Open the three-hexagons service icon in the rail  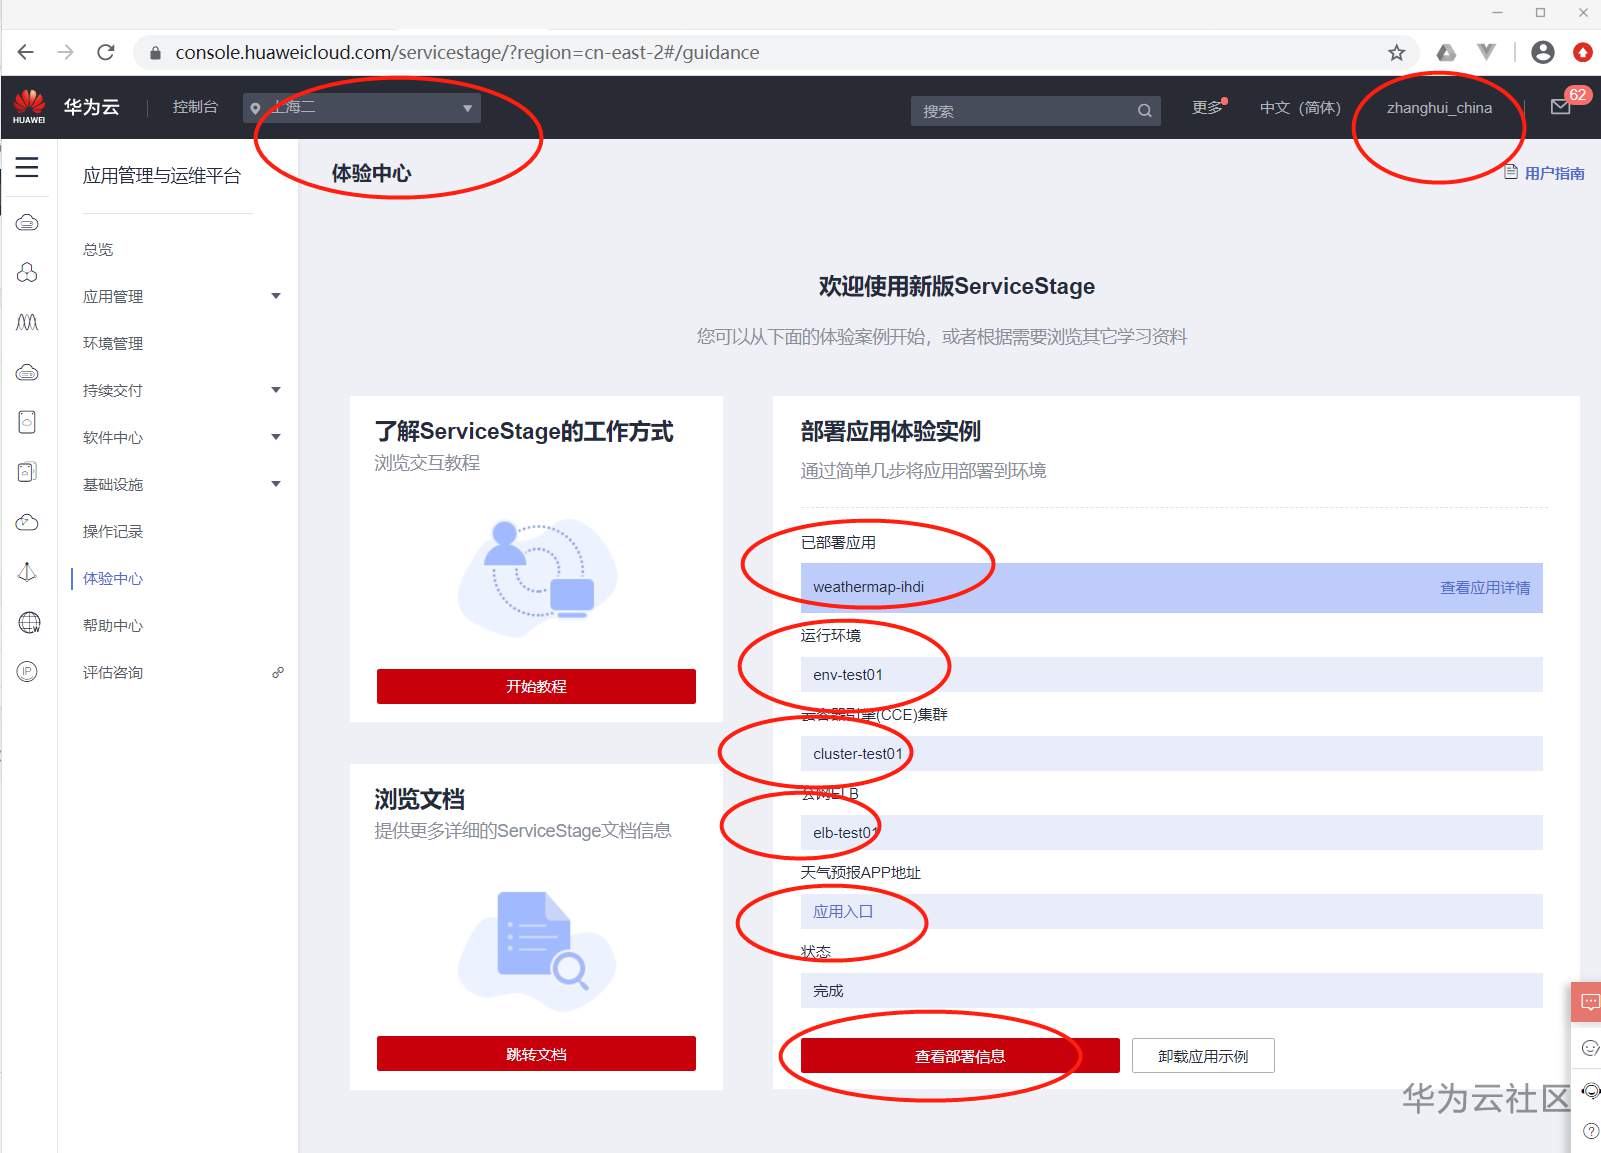(x=27, y=272)
